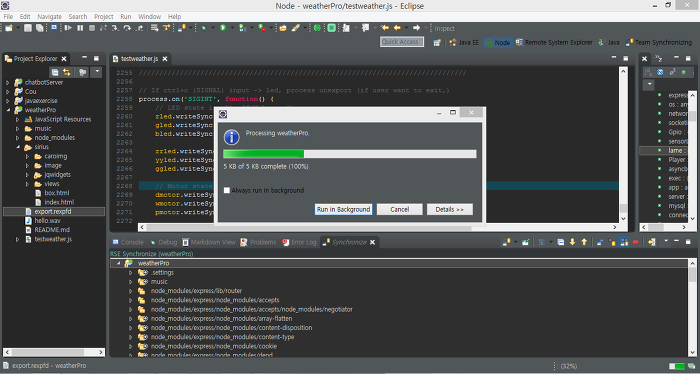This screenshot has width=700, height=374.
Task: Collapse the sirius folder
Action: [17, 147]
